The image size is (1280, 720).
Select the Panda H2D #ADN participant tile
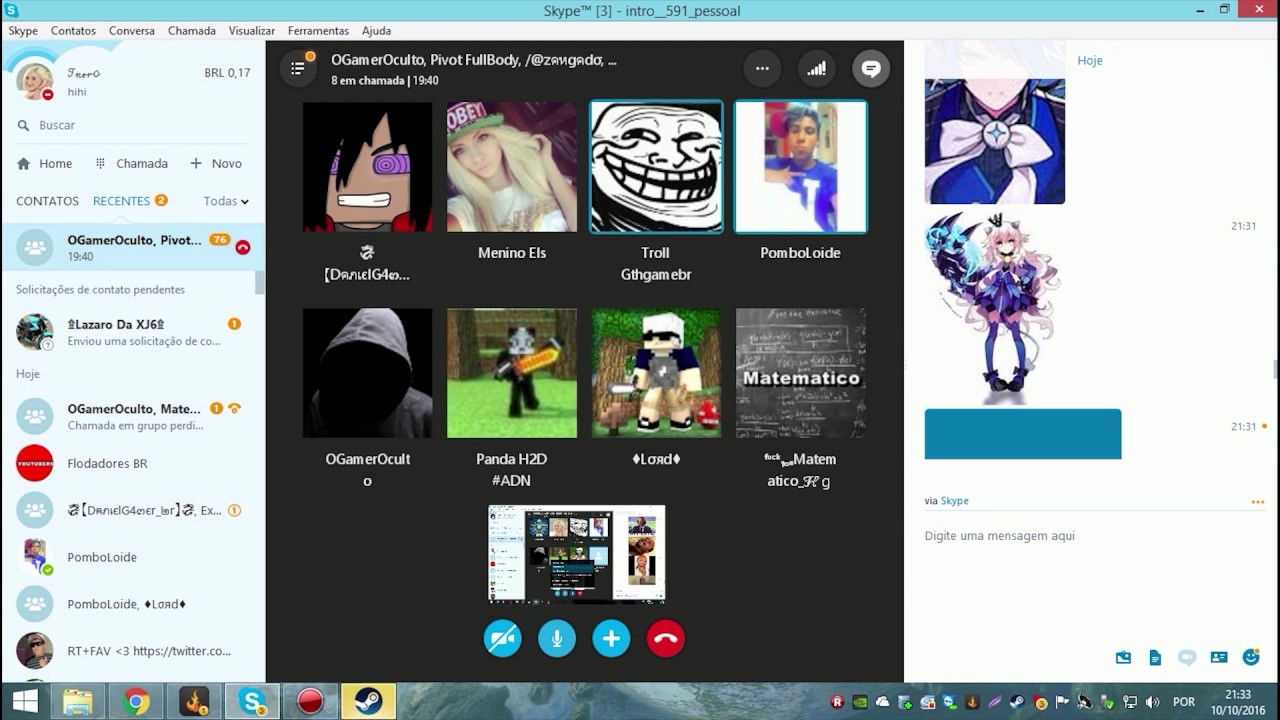click(x=512, y=373)
